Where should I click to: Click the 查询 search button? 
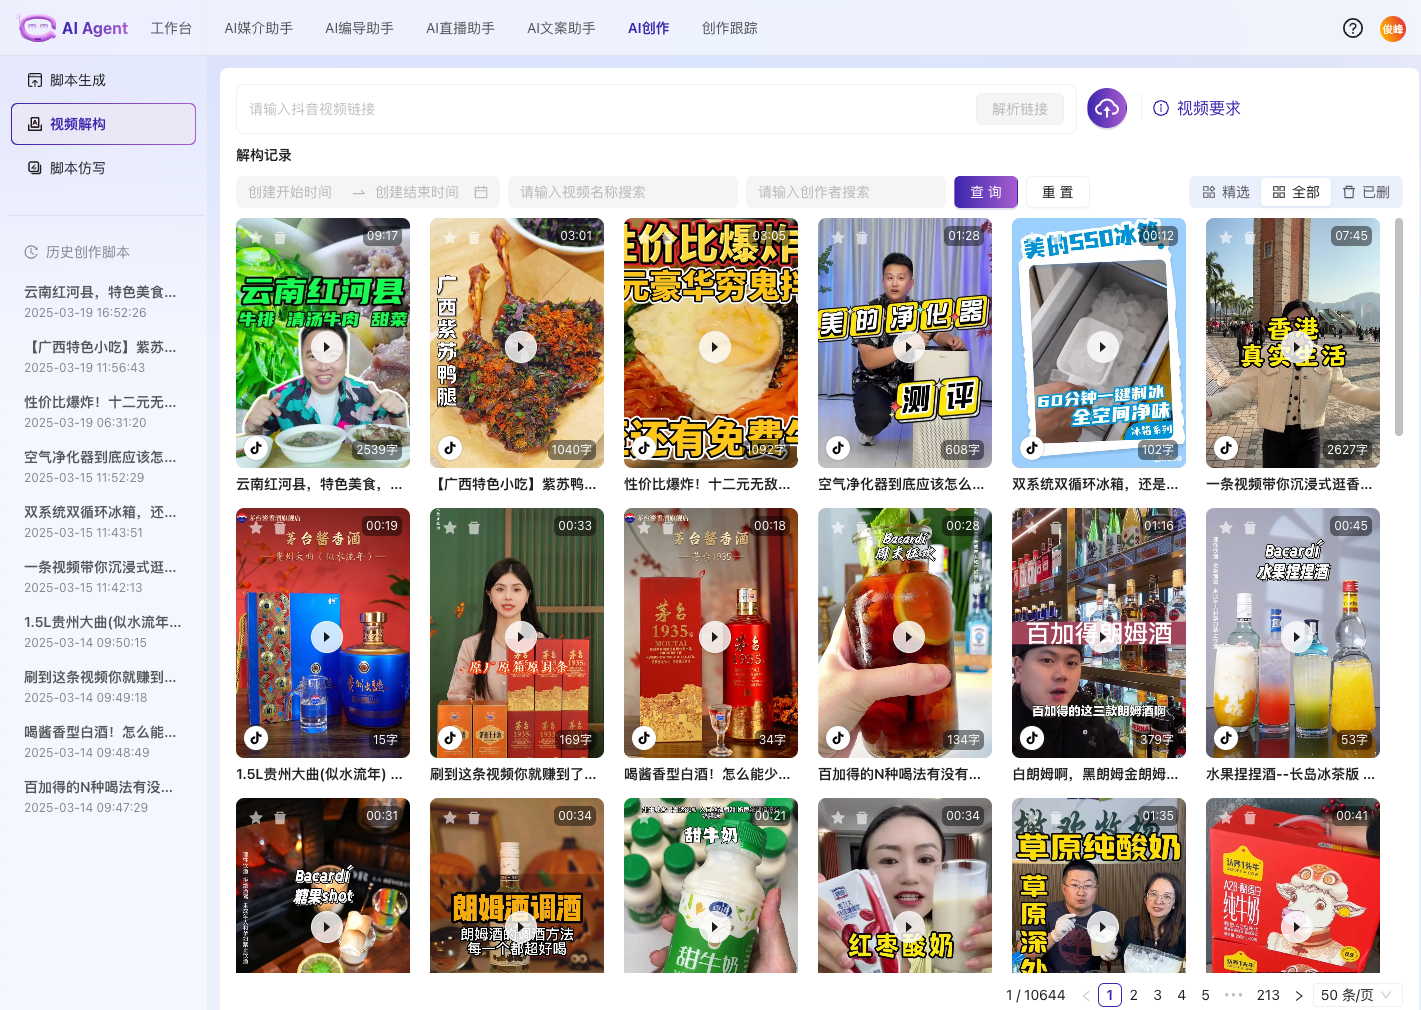pos(985,192)
